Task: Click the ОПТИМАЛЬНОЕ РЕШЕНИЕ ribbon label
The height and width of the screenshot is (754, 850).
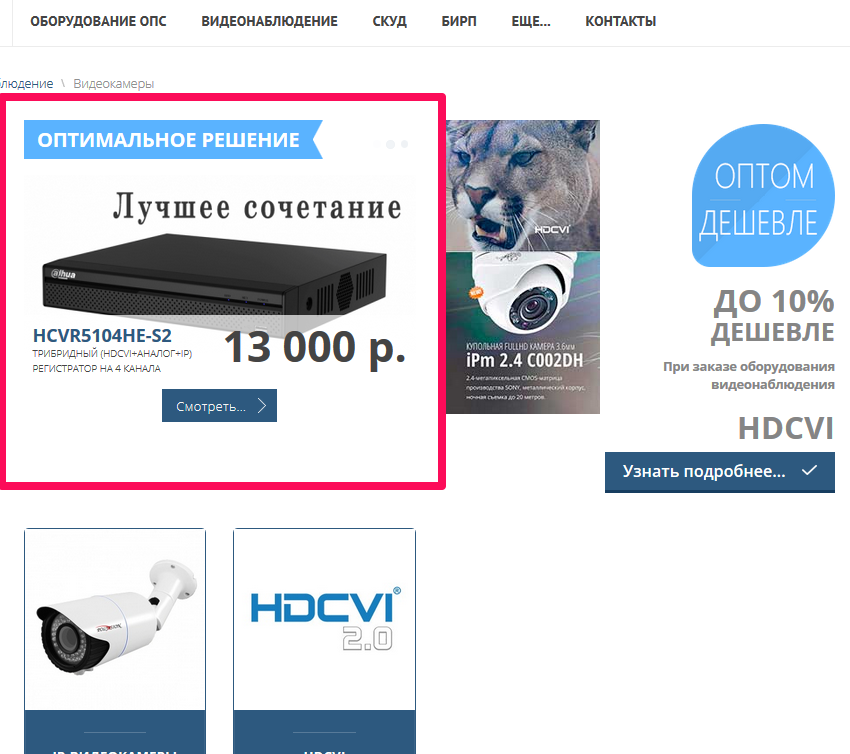Action: coord(169,140)
